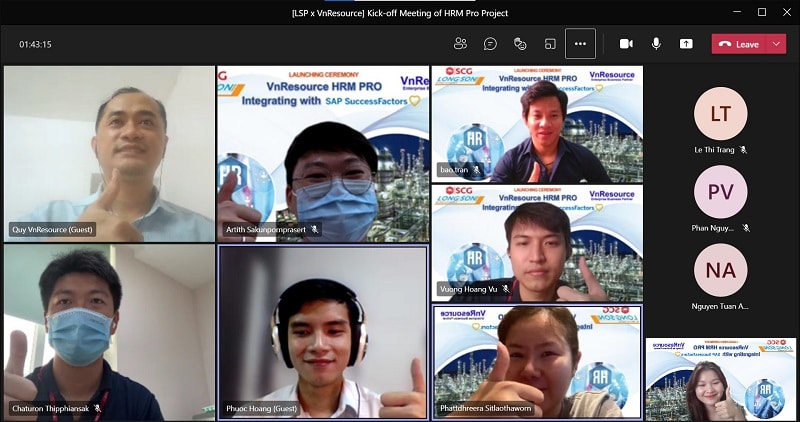Maximize the Teams meeting window
This screenshot has width=800, height=422.
[x=762, y=12]
